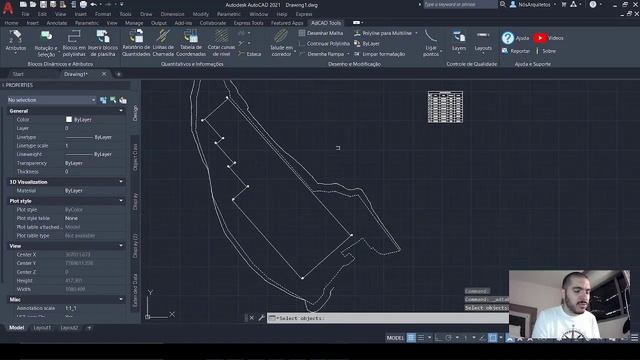
Task: Click the Reportar icon
Action: click(505, 51)
